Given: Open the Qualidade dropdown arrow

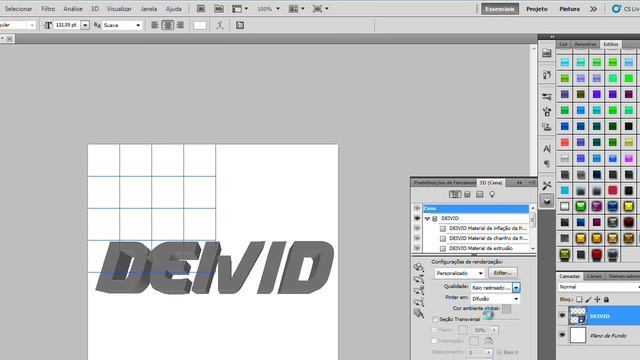Looking at the screenshot, I should 516,288.
